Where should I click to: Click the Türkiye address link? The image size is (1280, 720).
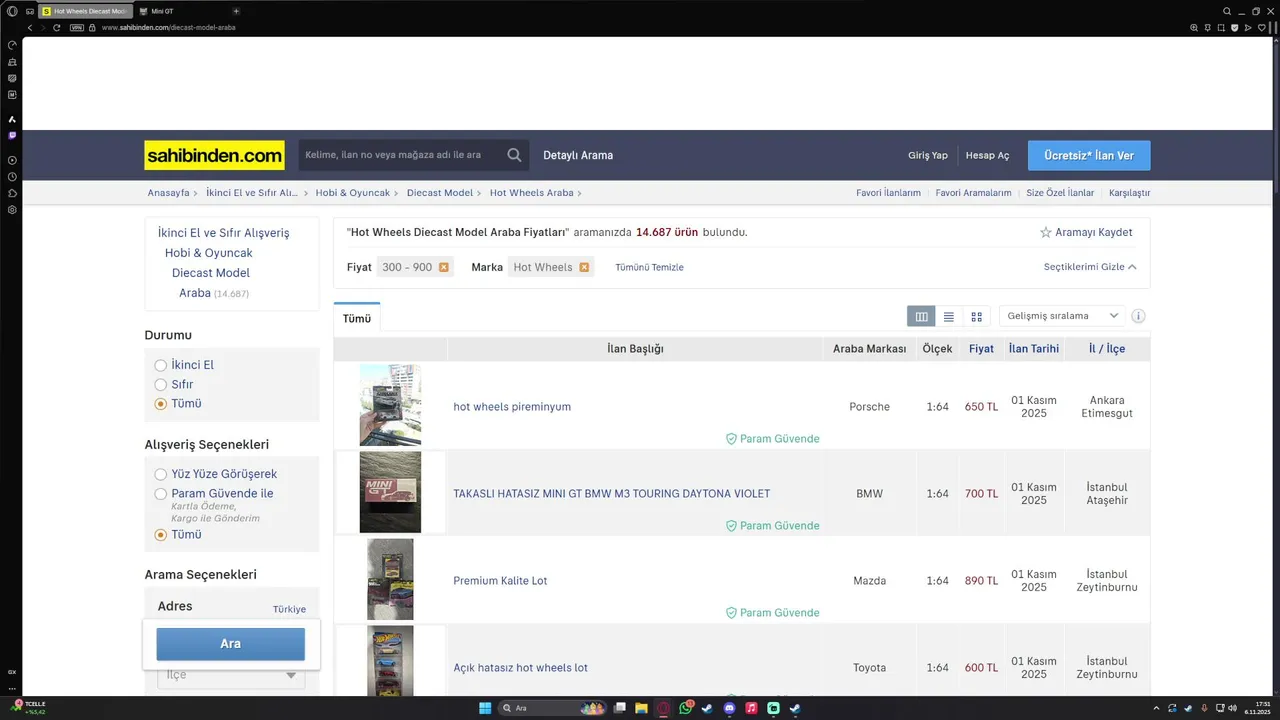point(289,609)
